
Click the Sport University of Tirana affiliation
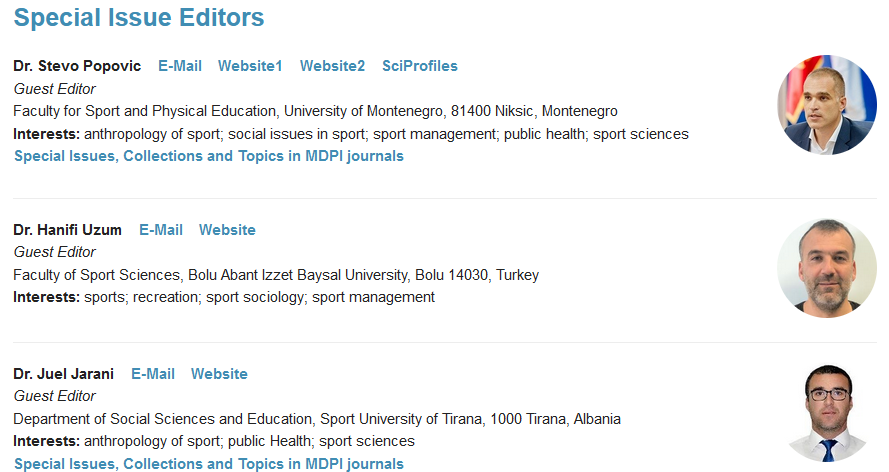click(317, 419)
